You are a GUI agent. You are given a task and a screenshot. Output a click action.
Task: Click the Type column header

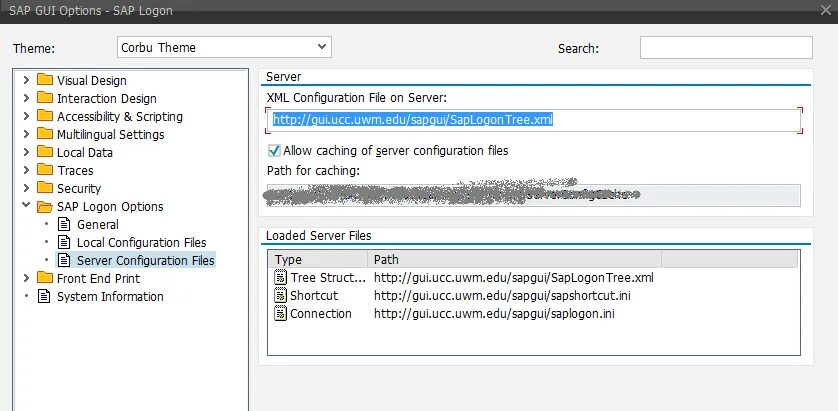coord(317,260)
